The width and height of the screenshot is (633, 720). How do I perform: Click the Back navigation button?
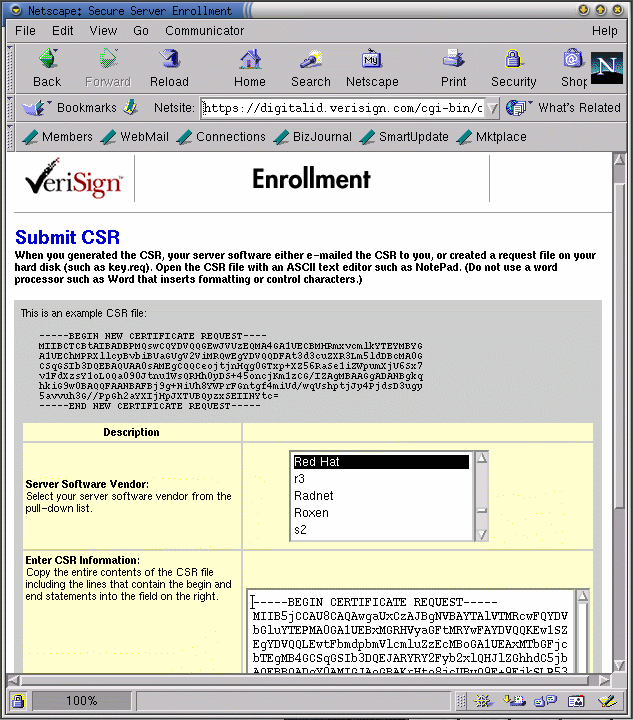tap(47, 67)
